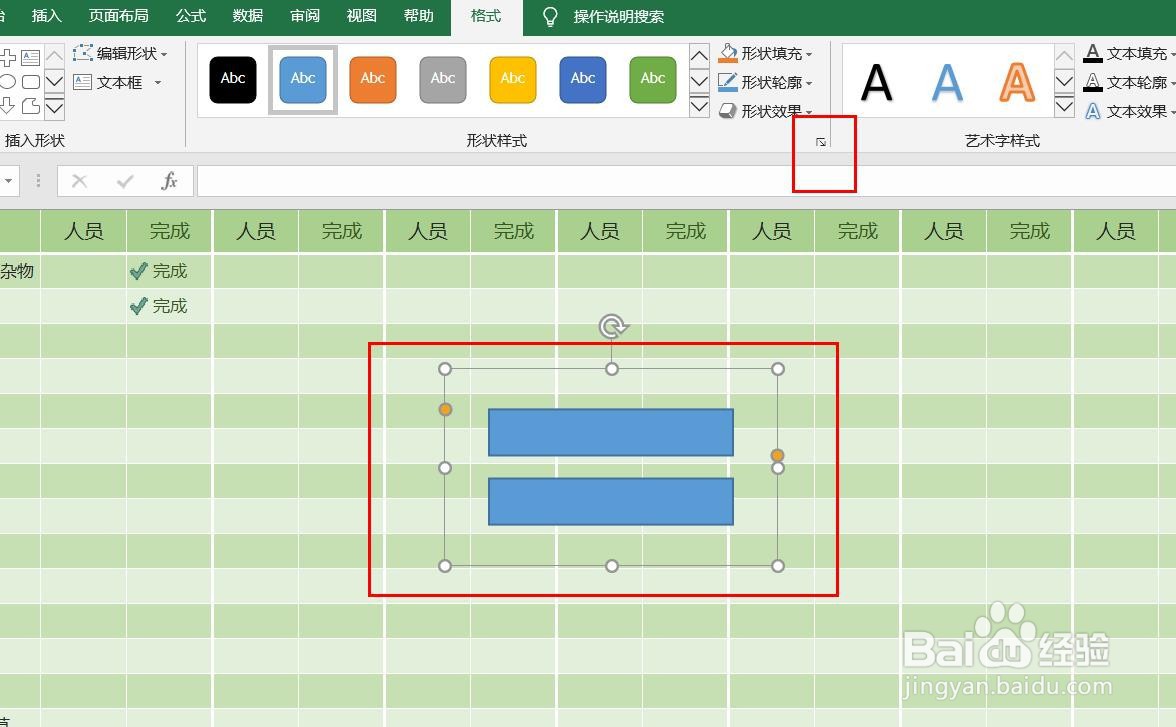Click the Tell Me search (操作说明搜索) field

(x=620, y=16)
